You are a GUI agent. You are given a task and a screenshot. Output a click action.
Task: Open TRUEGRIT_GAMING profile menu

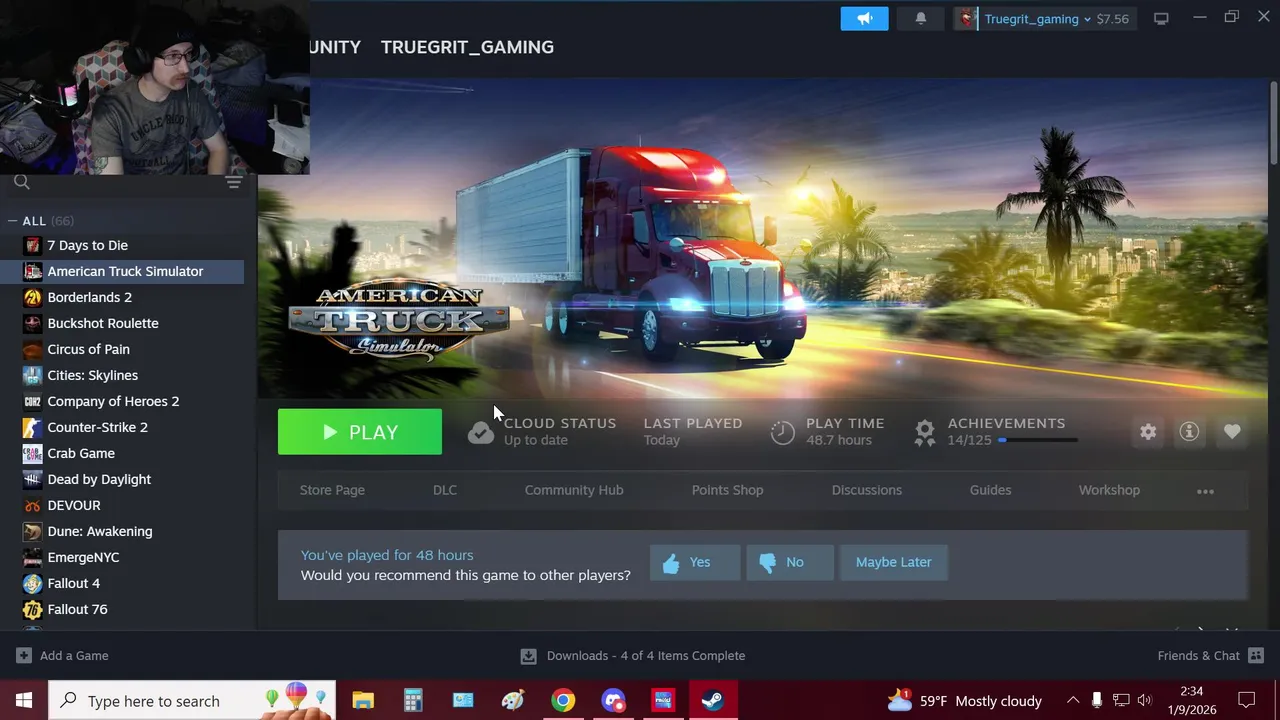point(467,47)
